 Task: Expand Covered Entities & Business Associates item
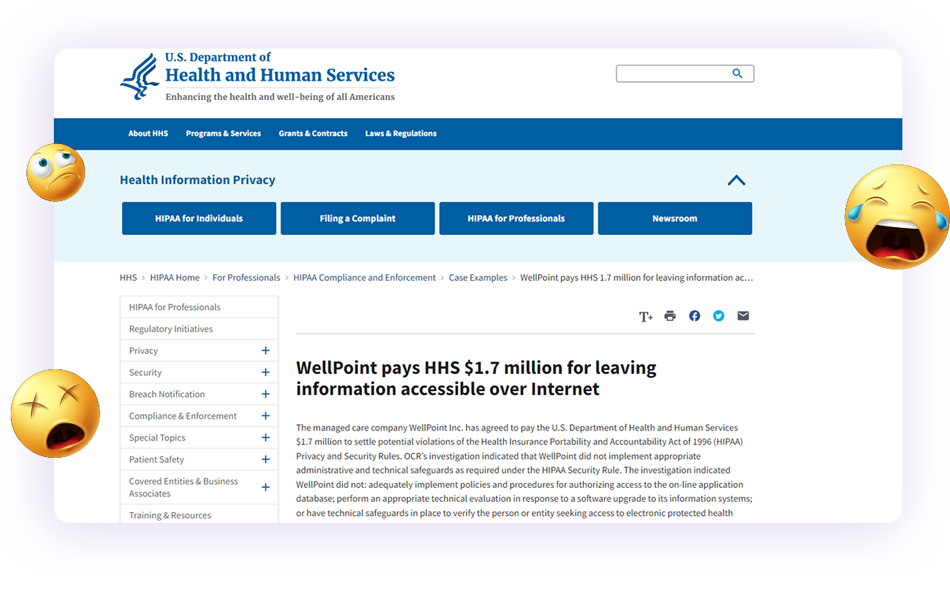265,487
